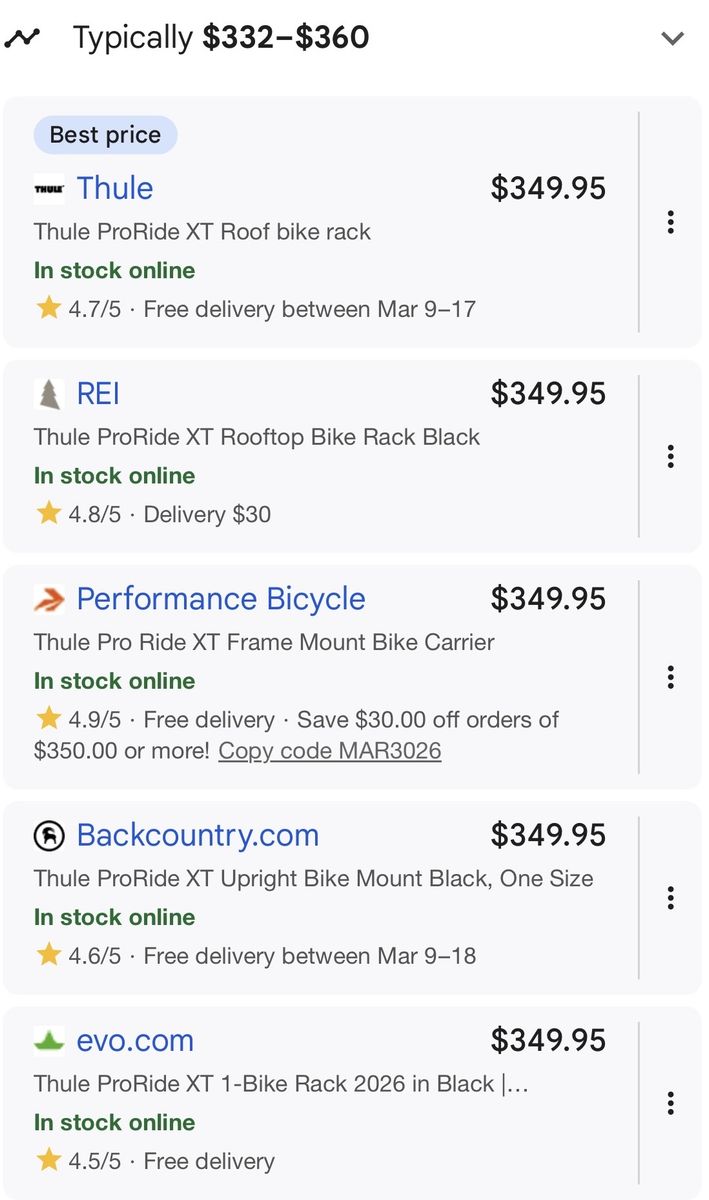Click the Performance Bicycle logo icon
The height and width of the screenshot is (1200, 709).
click(x=49, y=599)
